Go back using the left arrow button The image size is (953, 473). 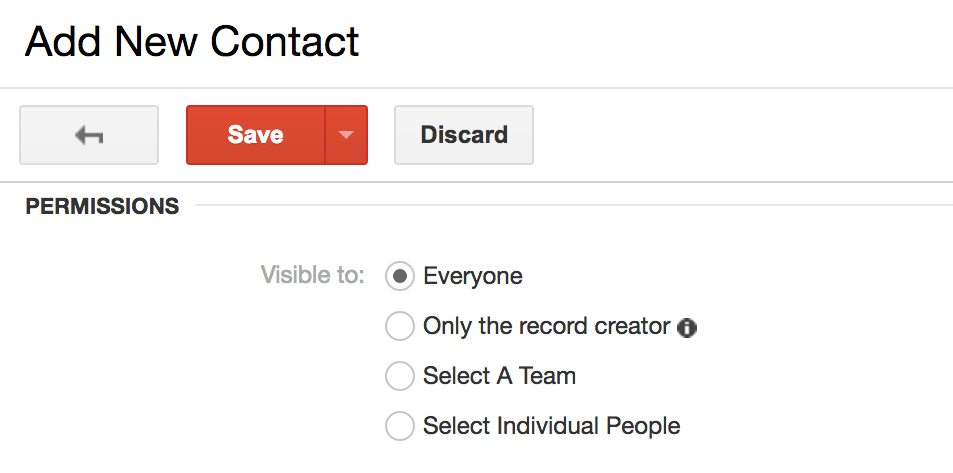89,135
